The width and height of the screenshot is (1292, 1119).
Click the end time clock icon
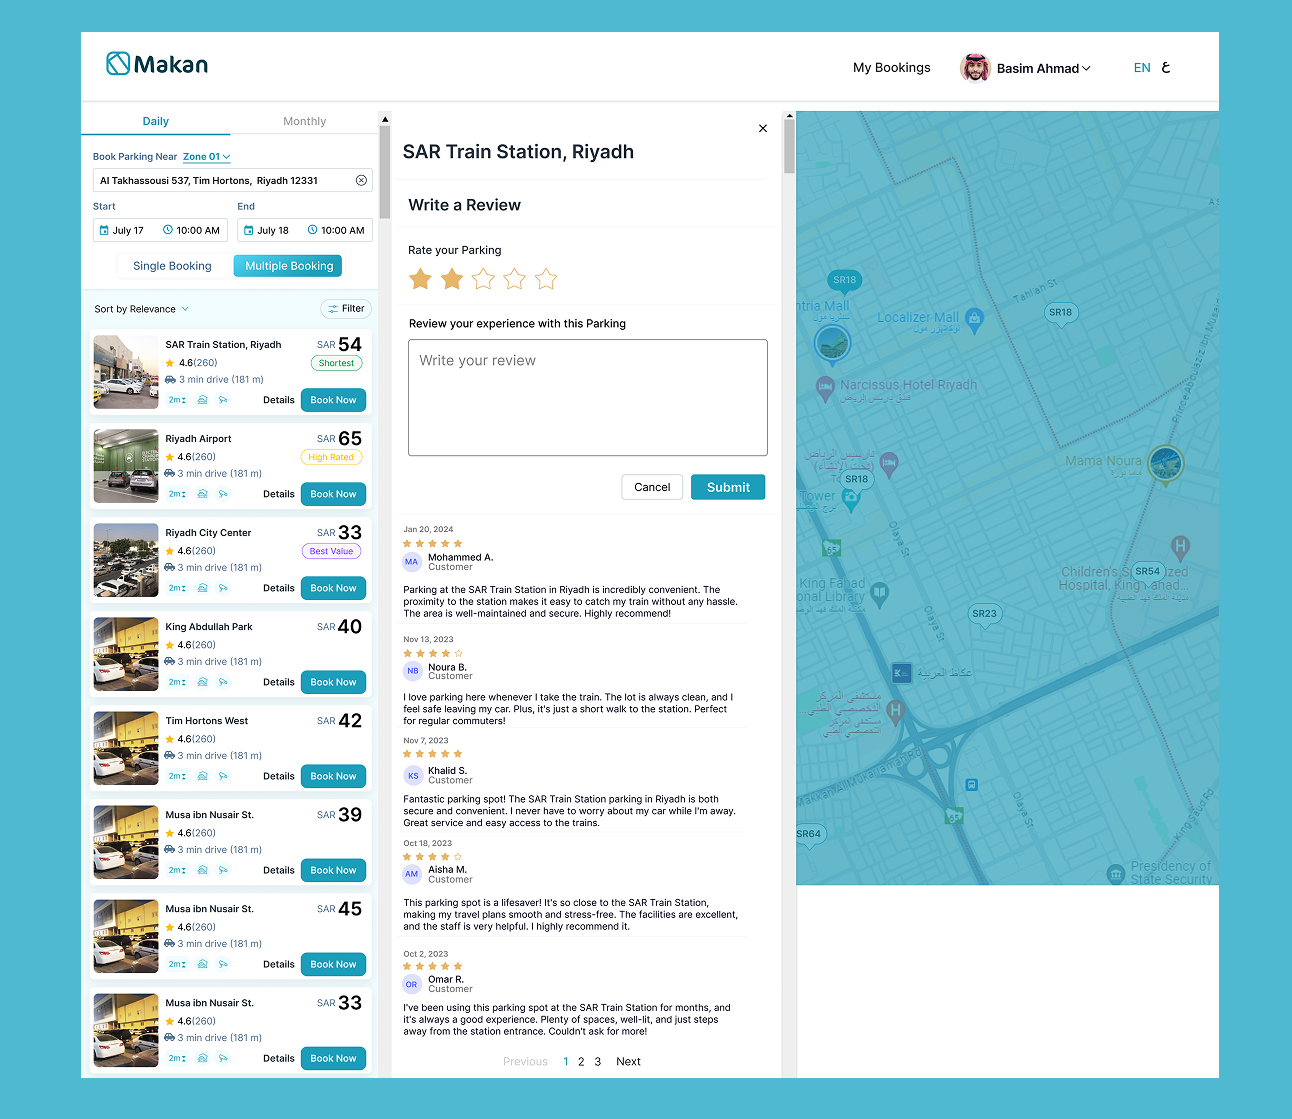[312, 230]
